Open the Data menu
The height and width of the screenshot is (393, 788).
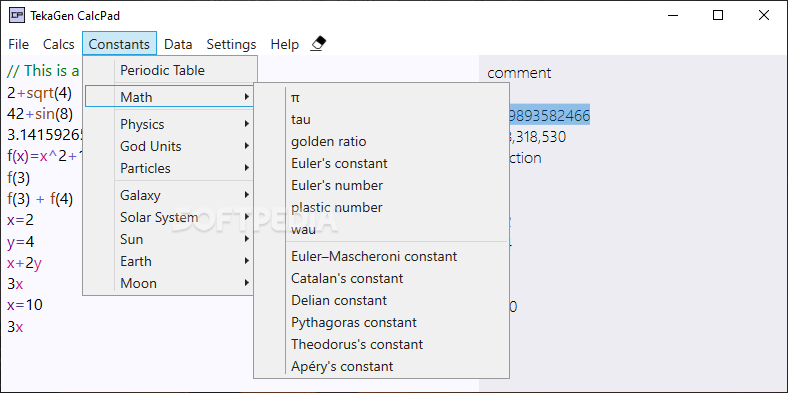pyautogui.click(x=178, y=44)
